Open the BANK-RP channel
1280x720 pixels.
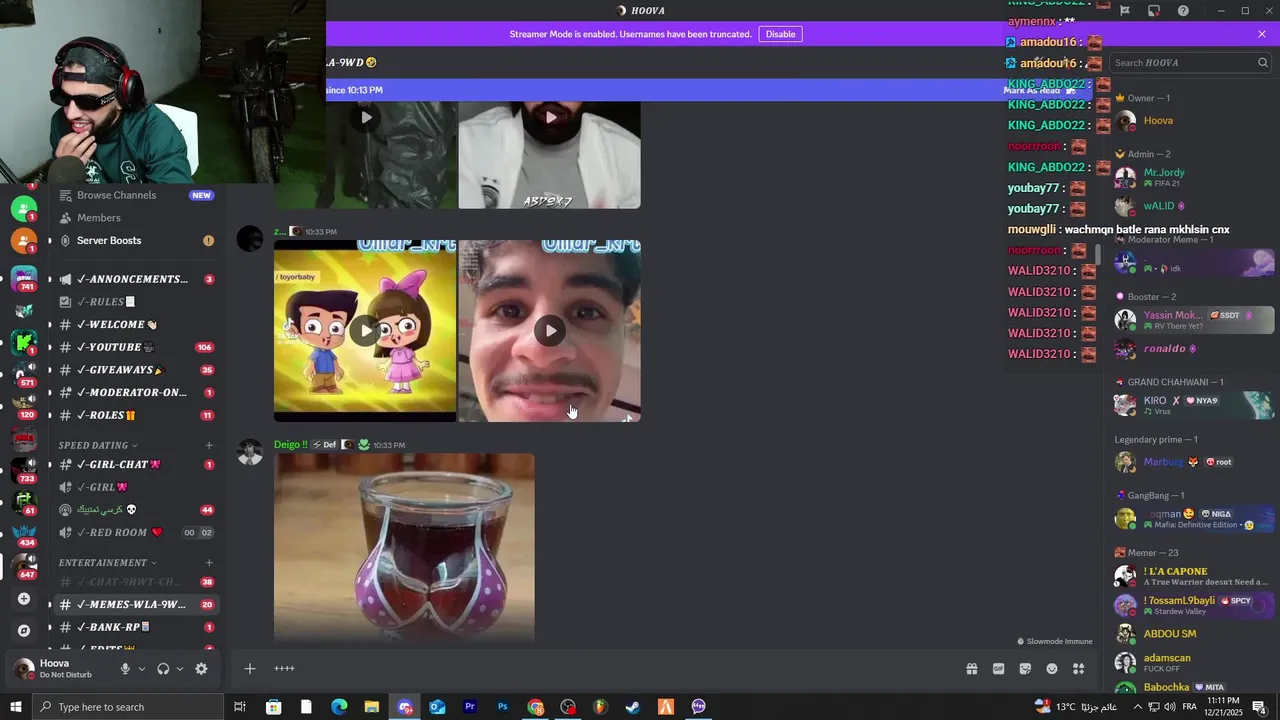(x=136, y=628)
